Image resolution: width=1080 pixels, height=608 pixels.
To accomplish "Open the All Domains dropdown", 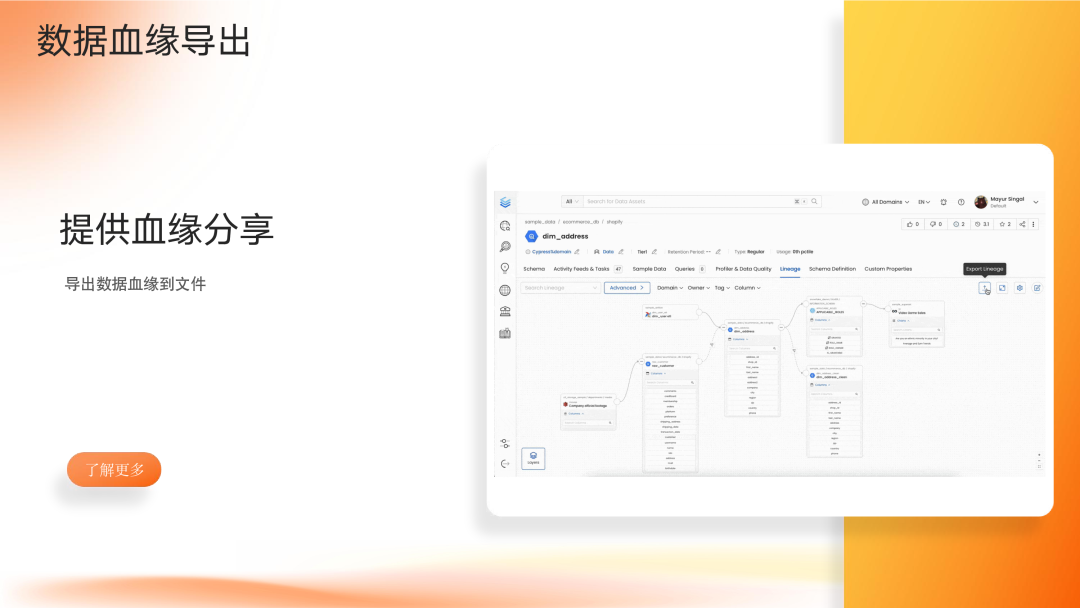I will (x=886, y=202).
